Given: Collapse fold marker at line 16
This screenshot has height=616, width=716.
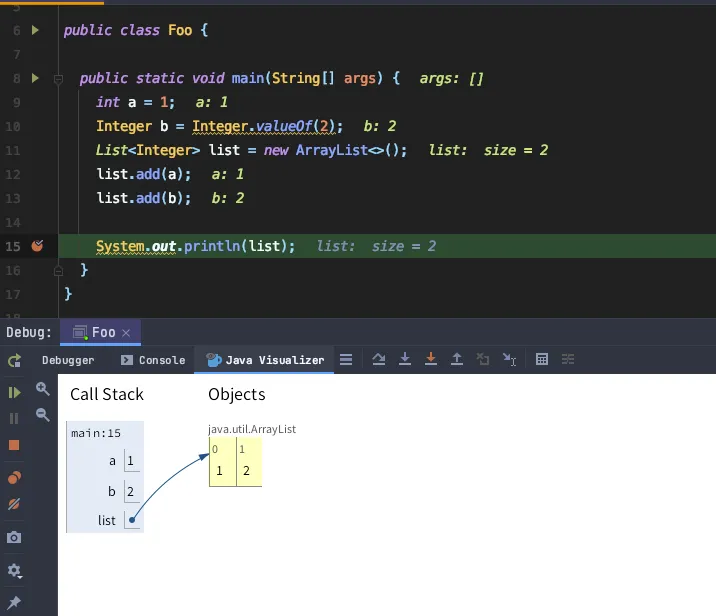Looking at the screenshot, I should click(x=58, y=271).
